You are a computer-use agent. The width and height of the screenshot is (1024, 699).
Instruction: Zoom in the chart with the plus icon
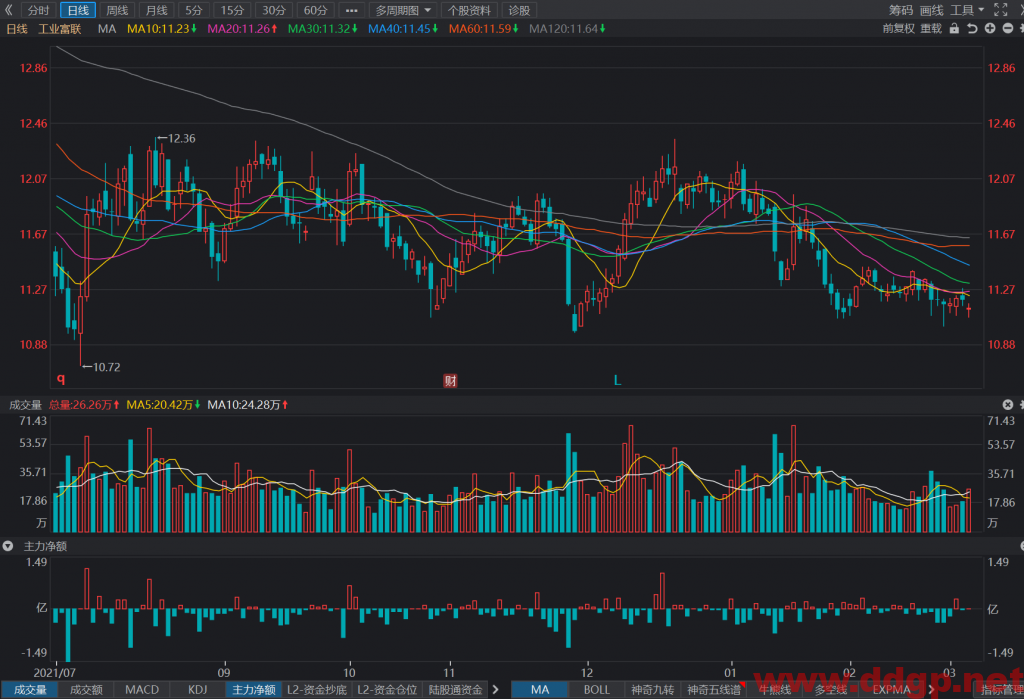coord(990,29)
